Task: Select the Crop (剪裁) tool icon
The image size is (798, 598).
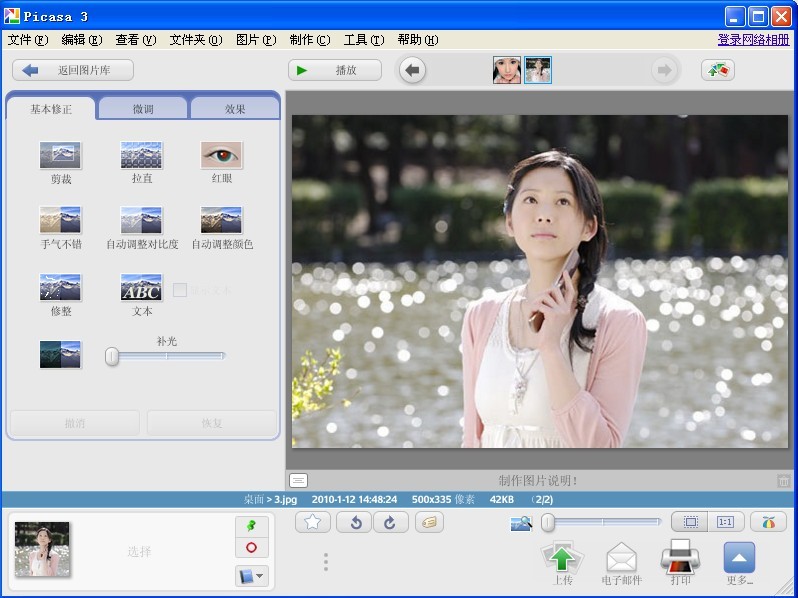Action: [60, 155]
